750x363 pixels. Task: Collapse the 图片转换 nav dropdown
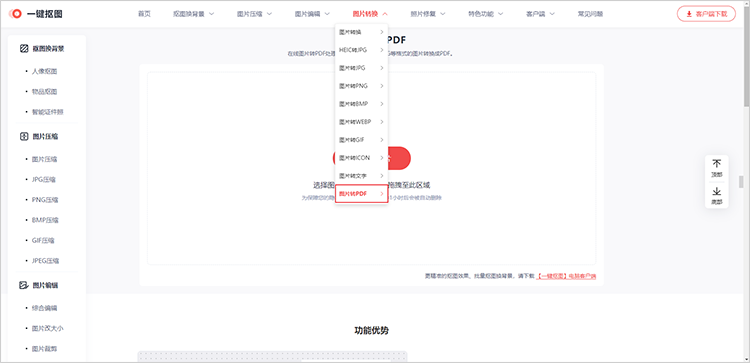pyautogui.click(x=370, y=14)
